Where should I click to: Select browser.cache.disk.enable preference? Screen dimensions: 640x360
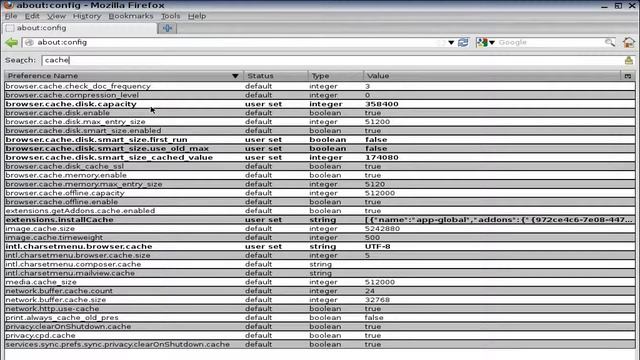pyautogui.click(x=320, y=113)
